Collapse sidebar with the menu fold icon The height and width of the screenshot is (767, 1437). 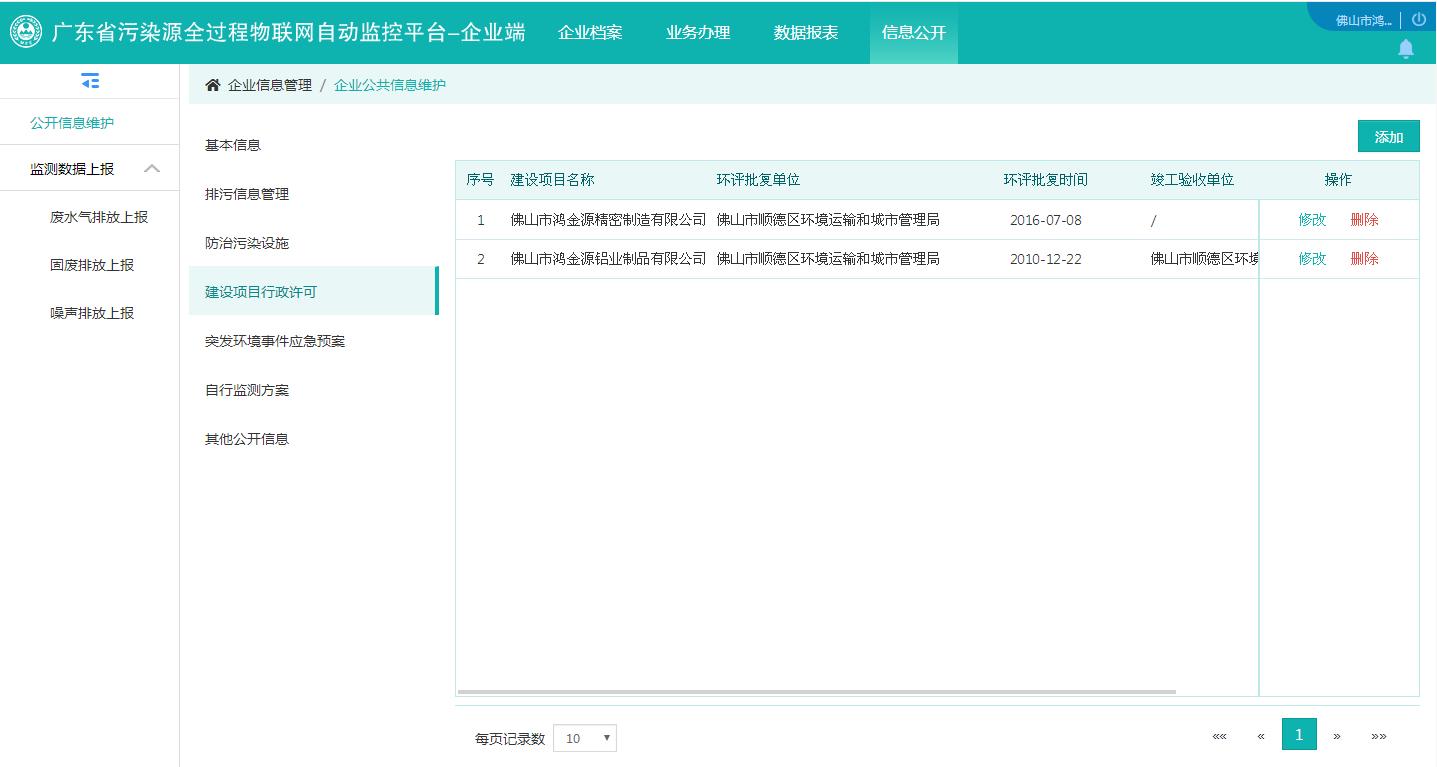point(90,81)
